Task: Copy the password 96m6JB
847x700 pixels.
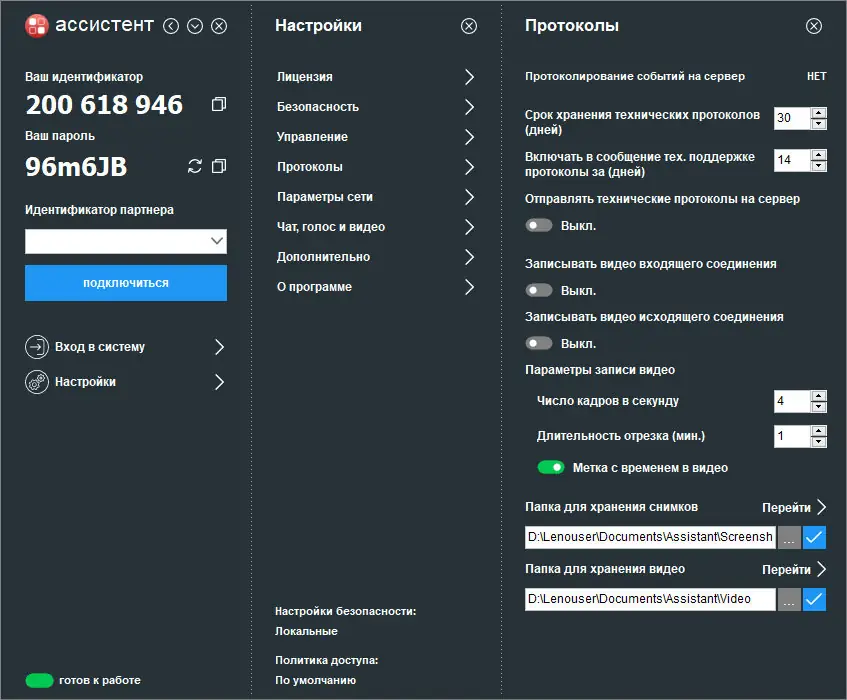Action: coord(219,166)
